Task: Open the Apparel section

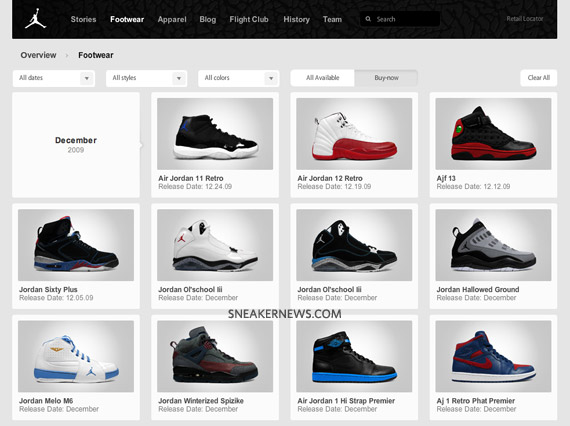Action: [x=172, y=19]
